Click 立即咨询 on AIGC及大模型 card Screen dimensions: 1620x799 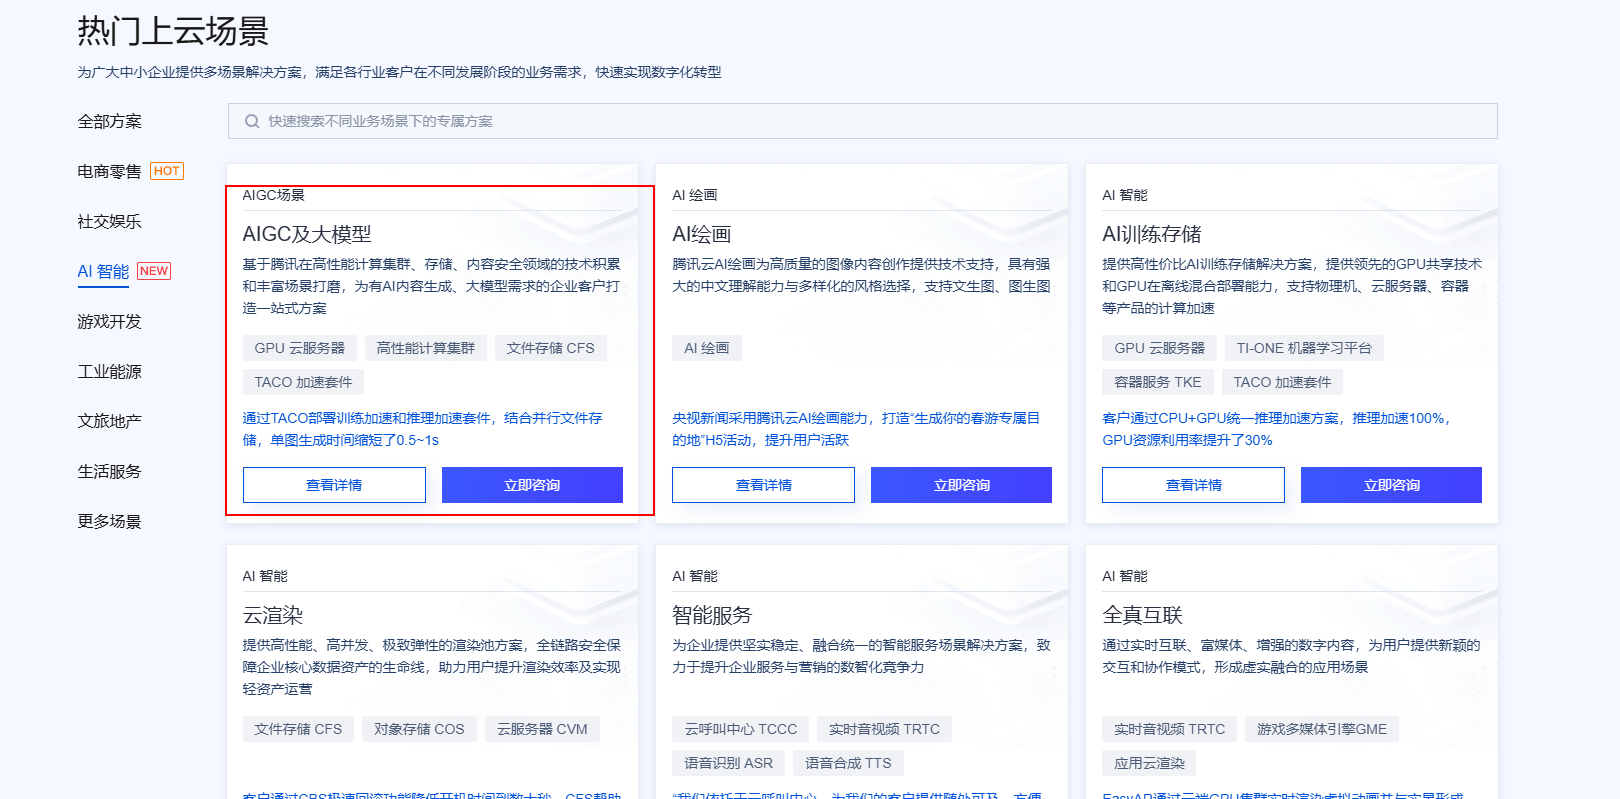pyautogui.click(x=532, y=485)
